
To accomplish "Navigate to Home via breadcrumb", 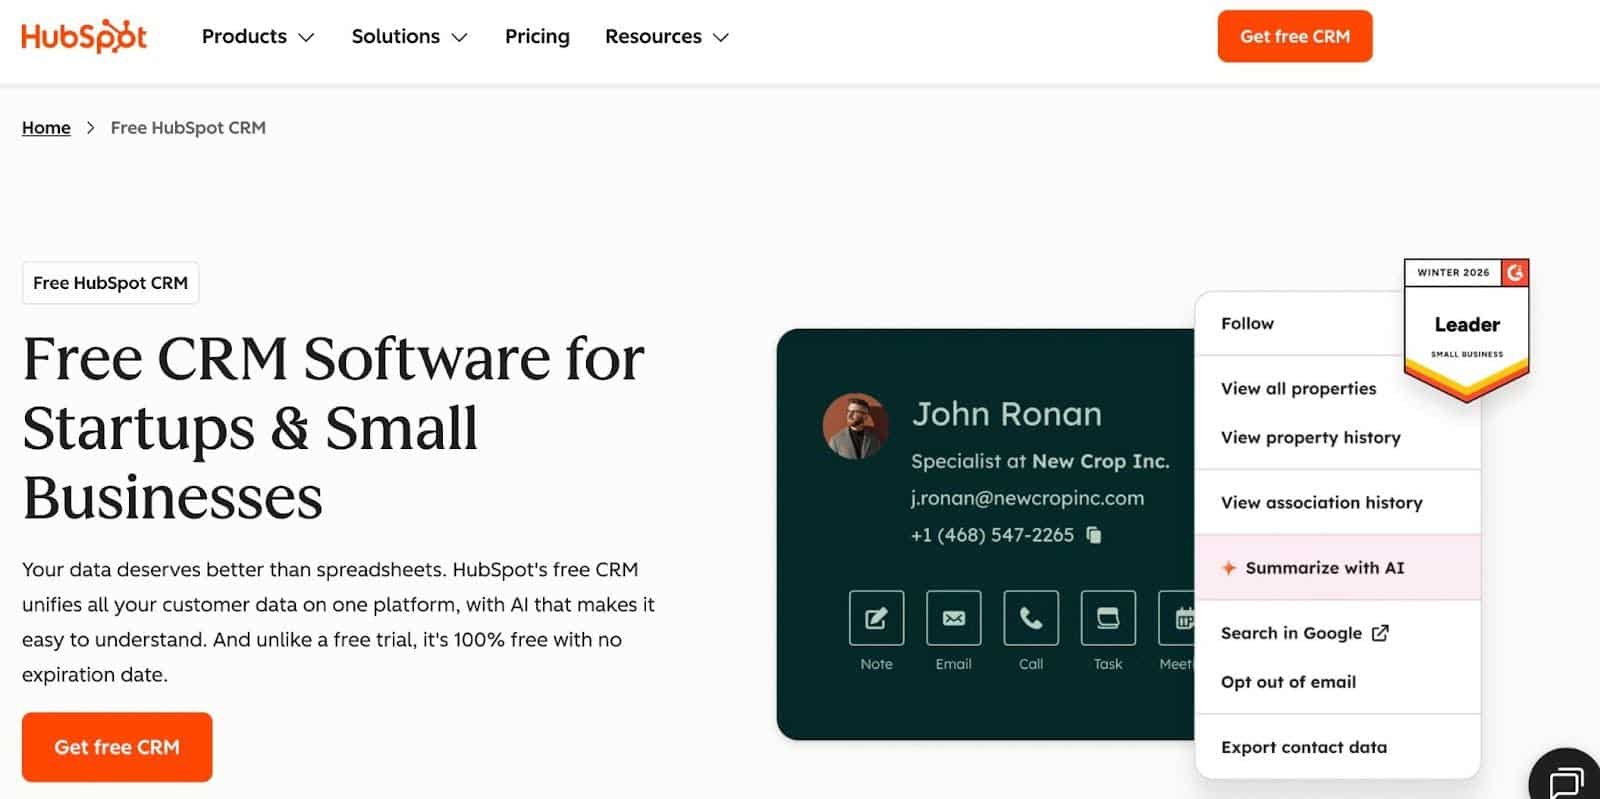I will [46, 128].
